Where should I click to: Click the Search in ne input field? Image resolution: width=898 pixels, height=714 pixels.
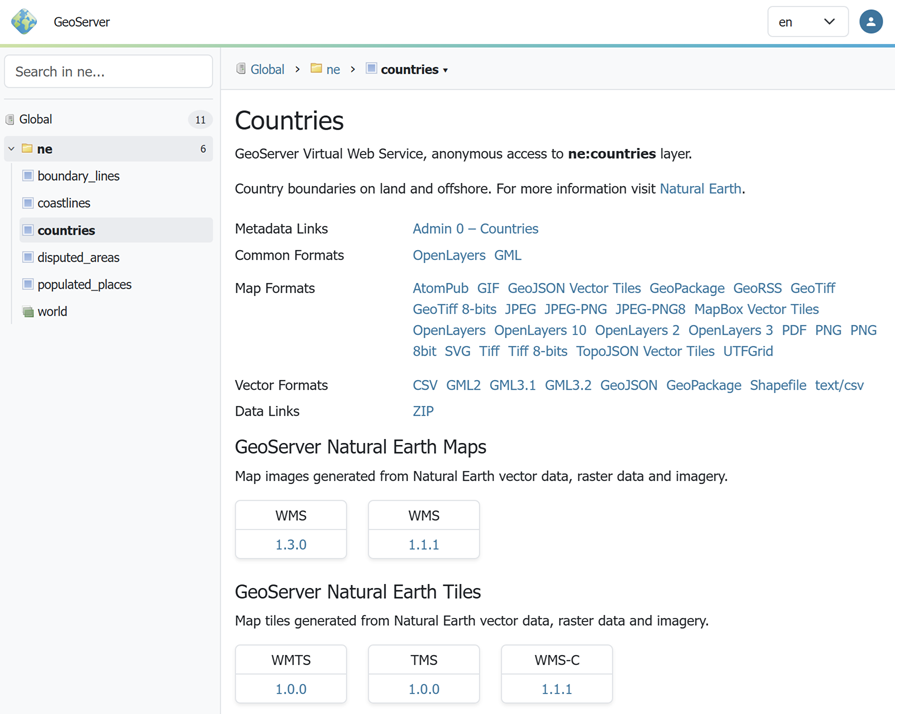coord(108,72)
